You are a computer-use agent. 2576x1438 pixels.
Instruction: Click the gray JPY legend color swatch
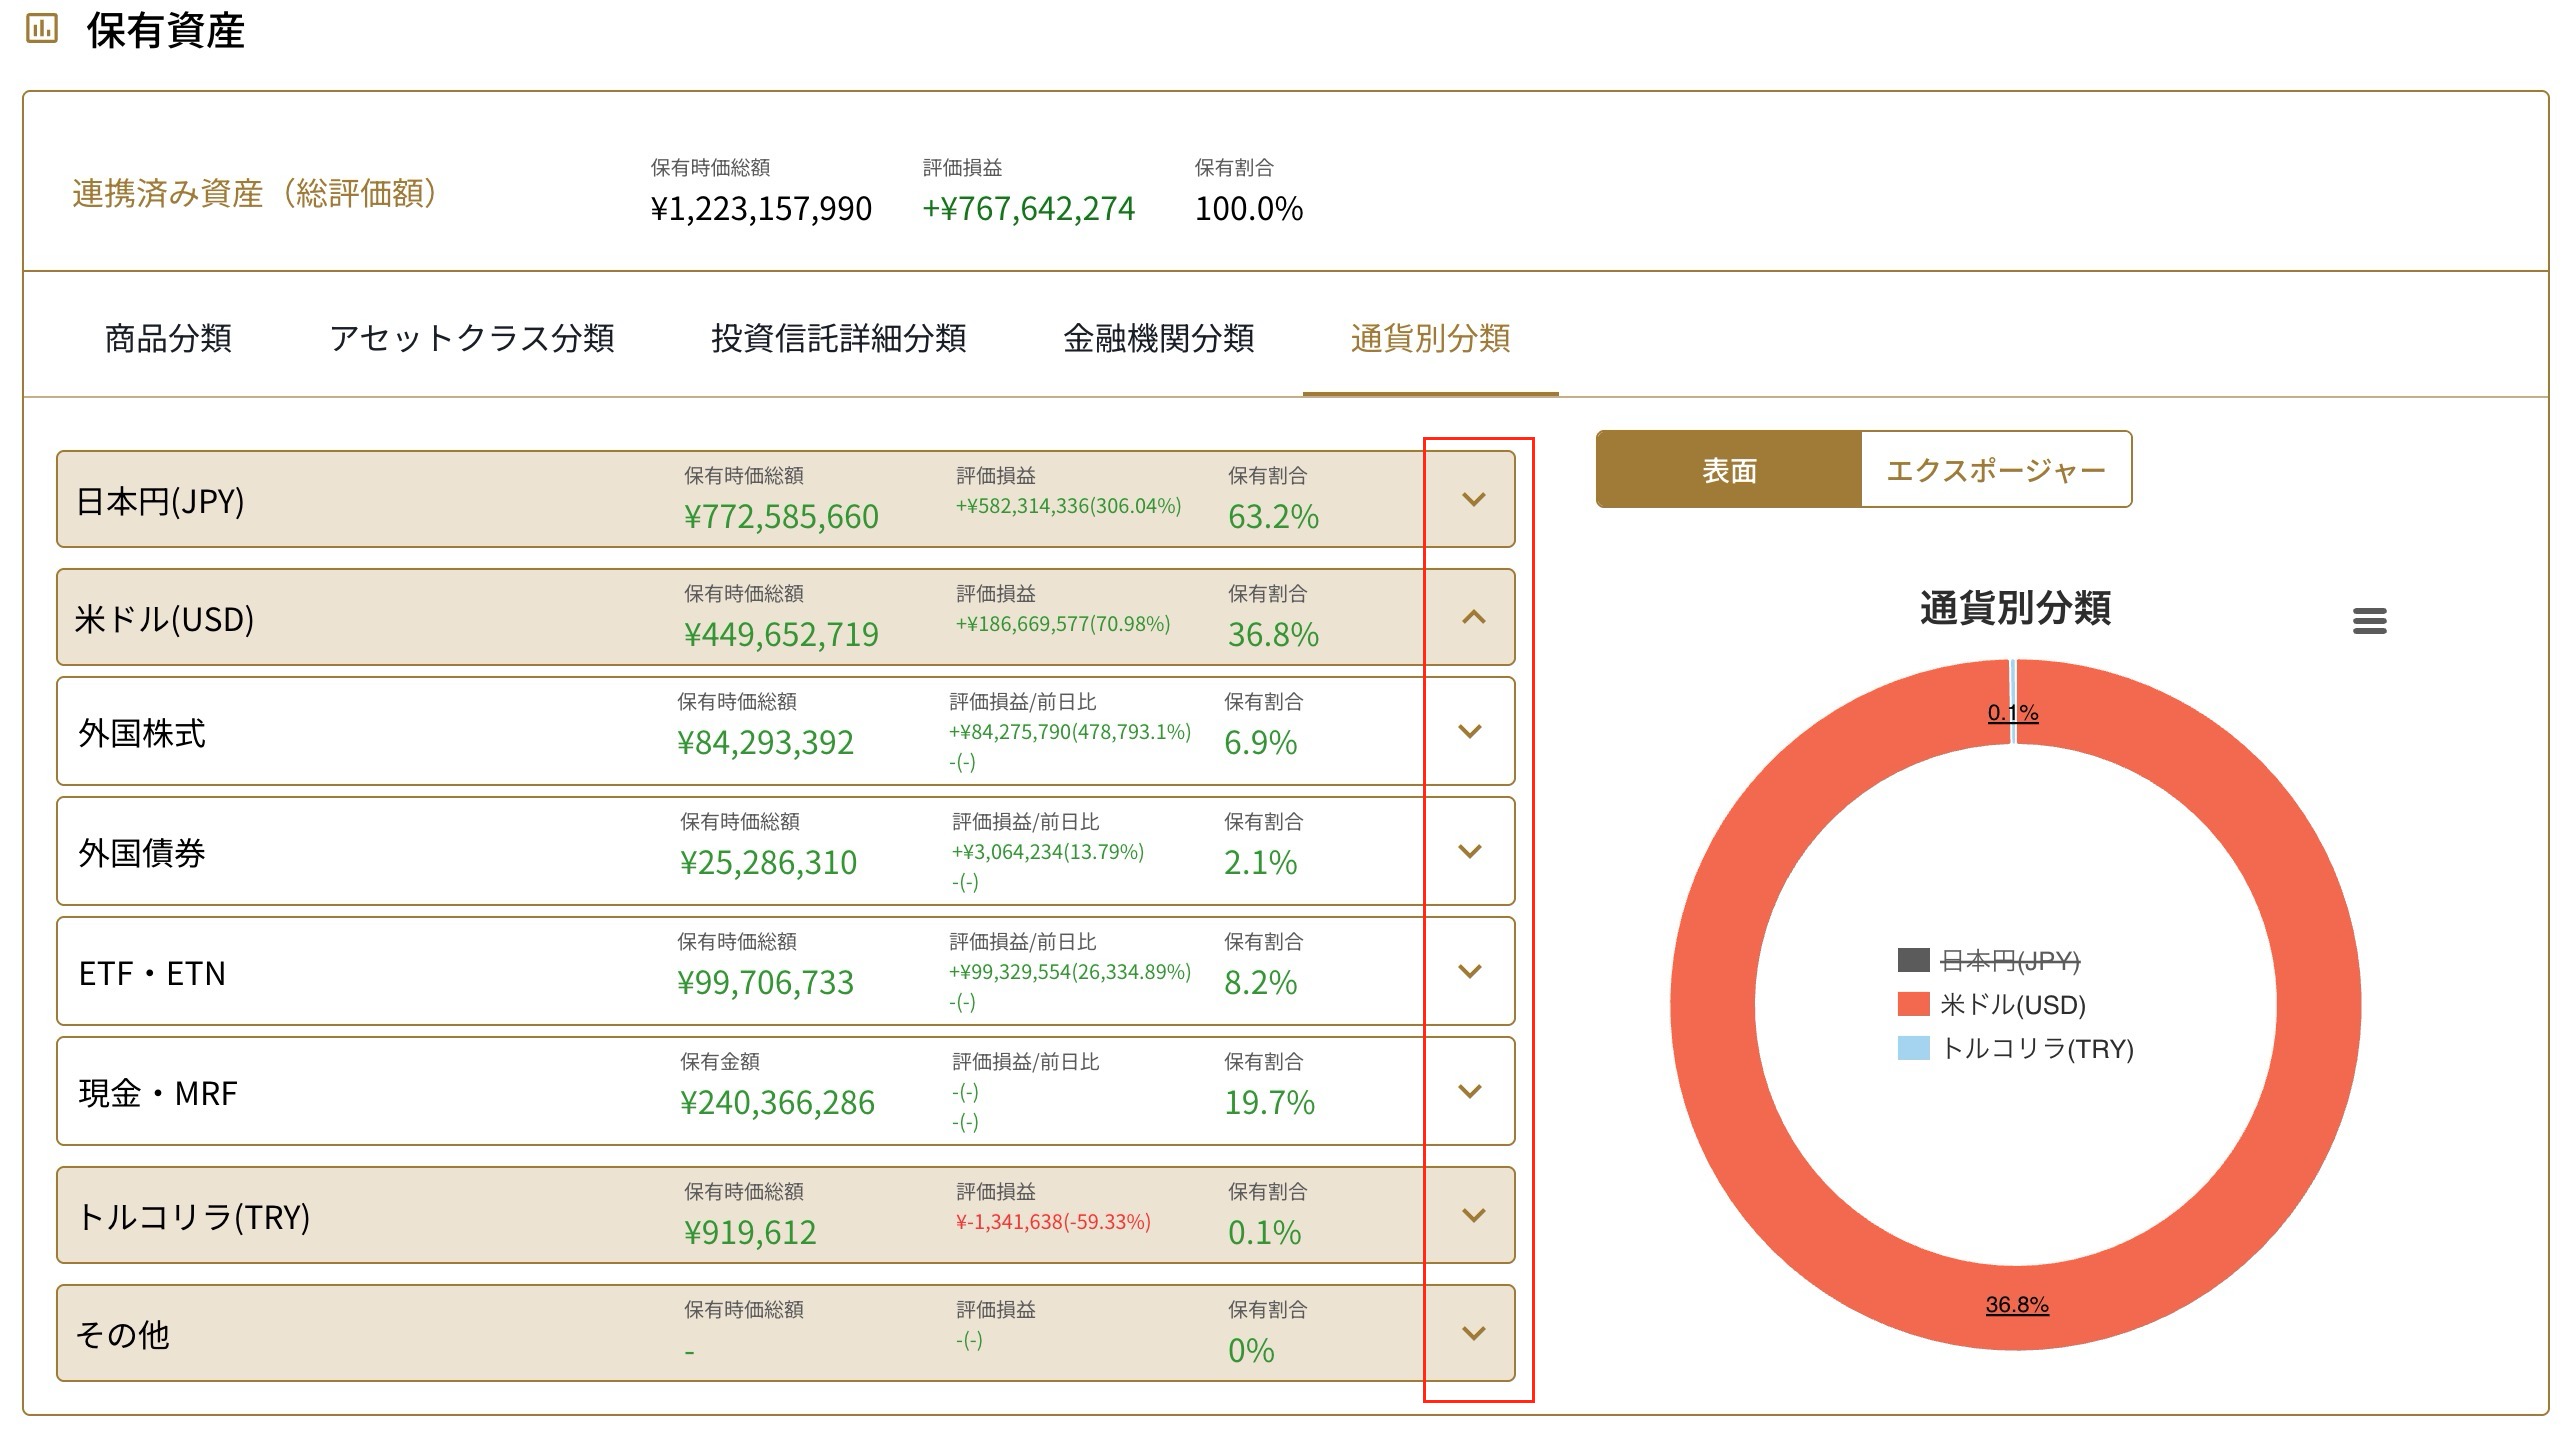point(1913,960)
